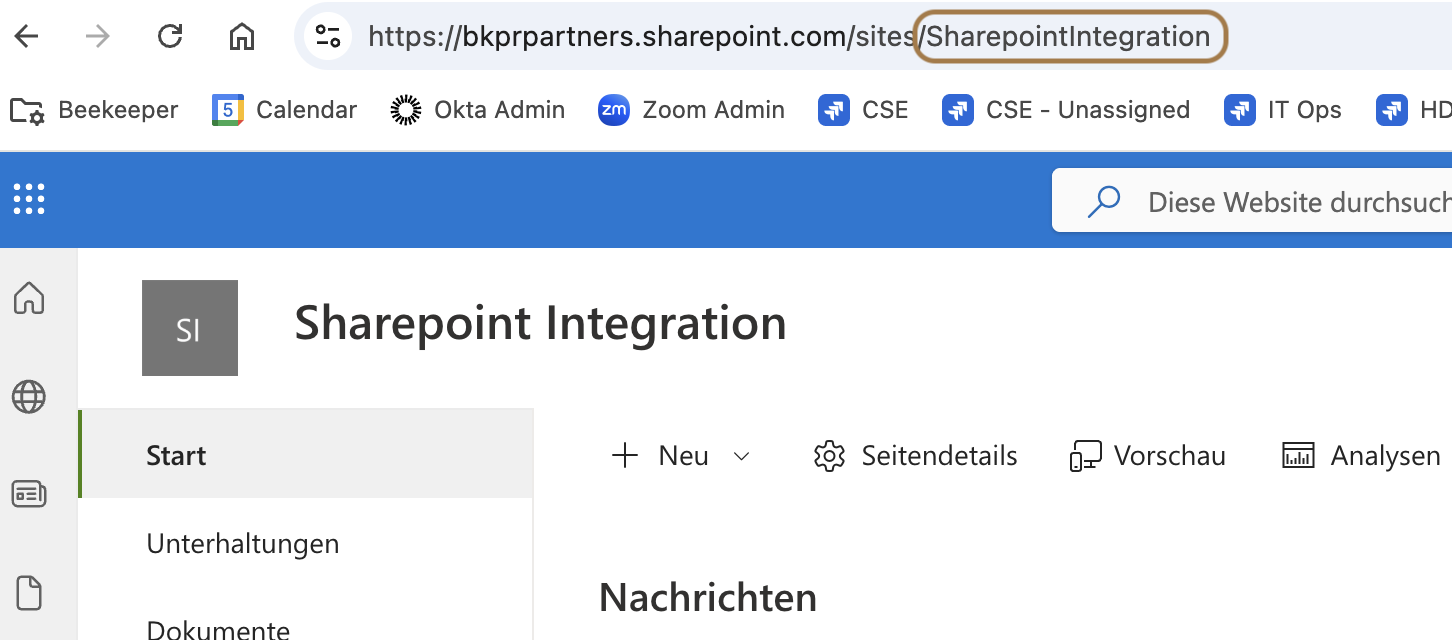Open the SharePoint app launcher waffle icon
Viewport: 1452px width, 640px height.
coord(29,200)
